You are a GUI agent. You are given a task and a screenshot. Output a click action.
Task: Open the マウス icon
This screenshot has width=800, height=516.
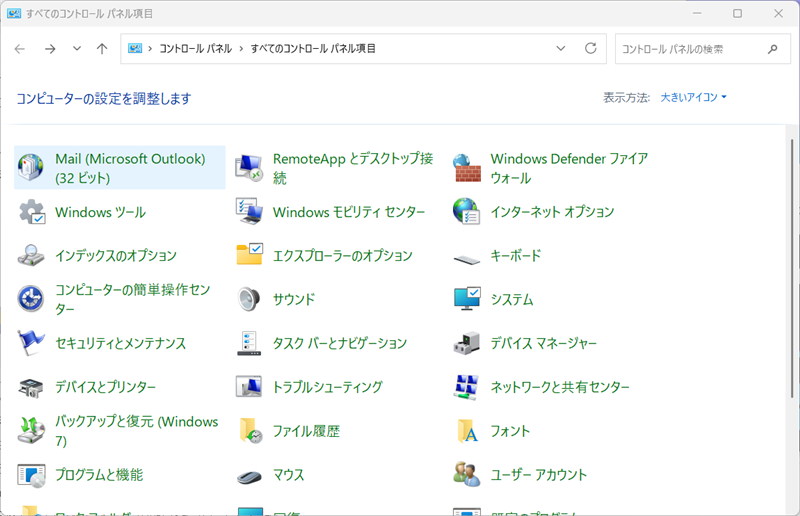249,477
